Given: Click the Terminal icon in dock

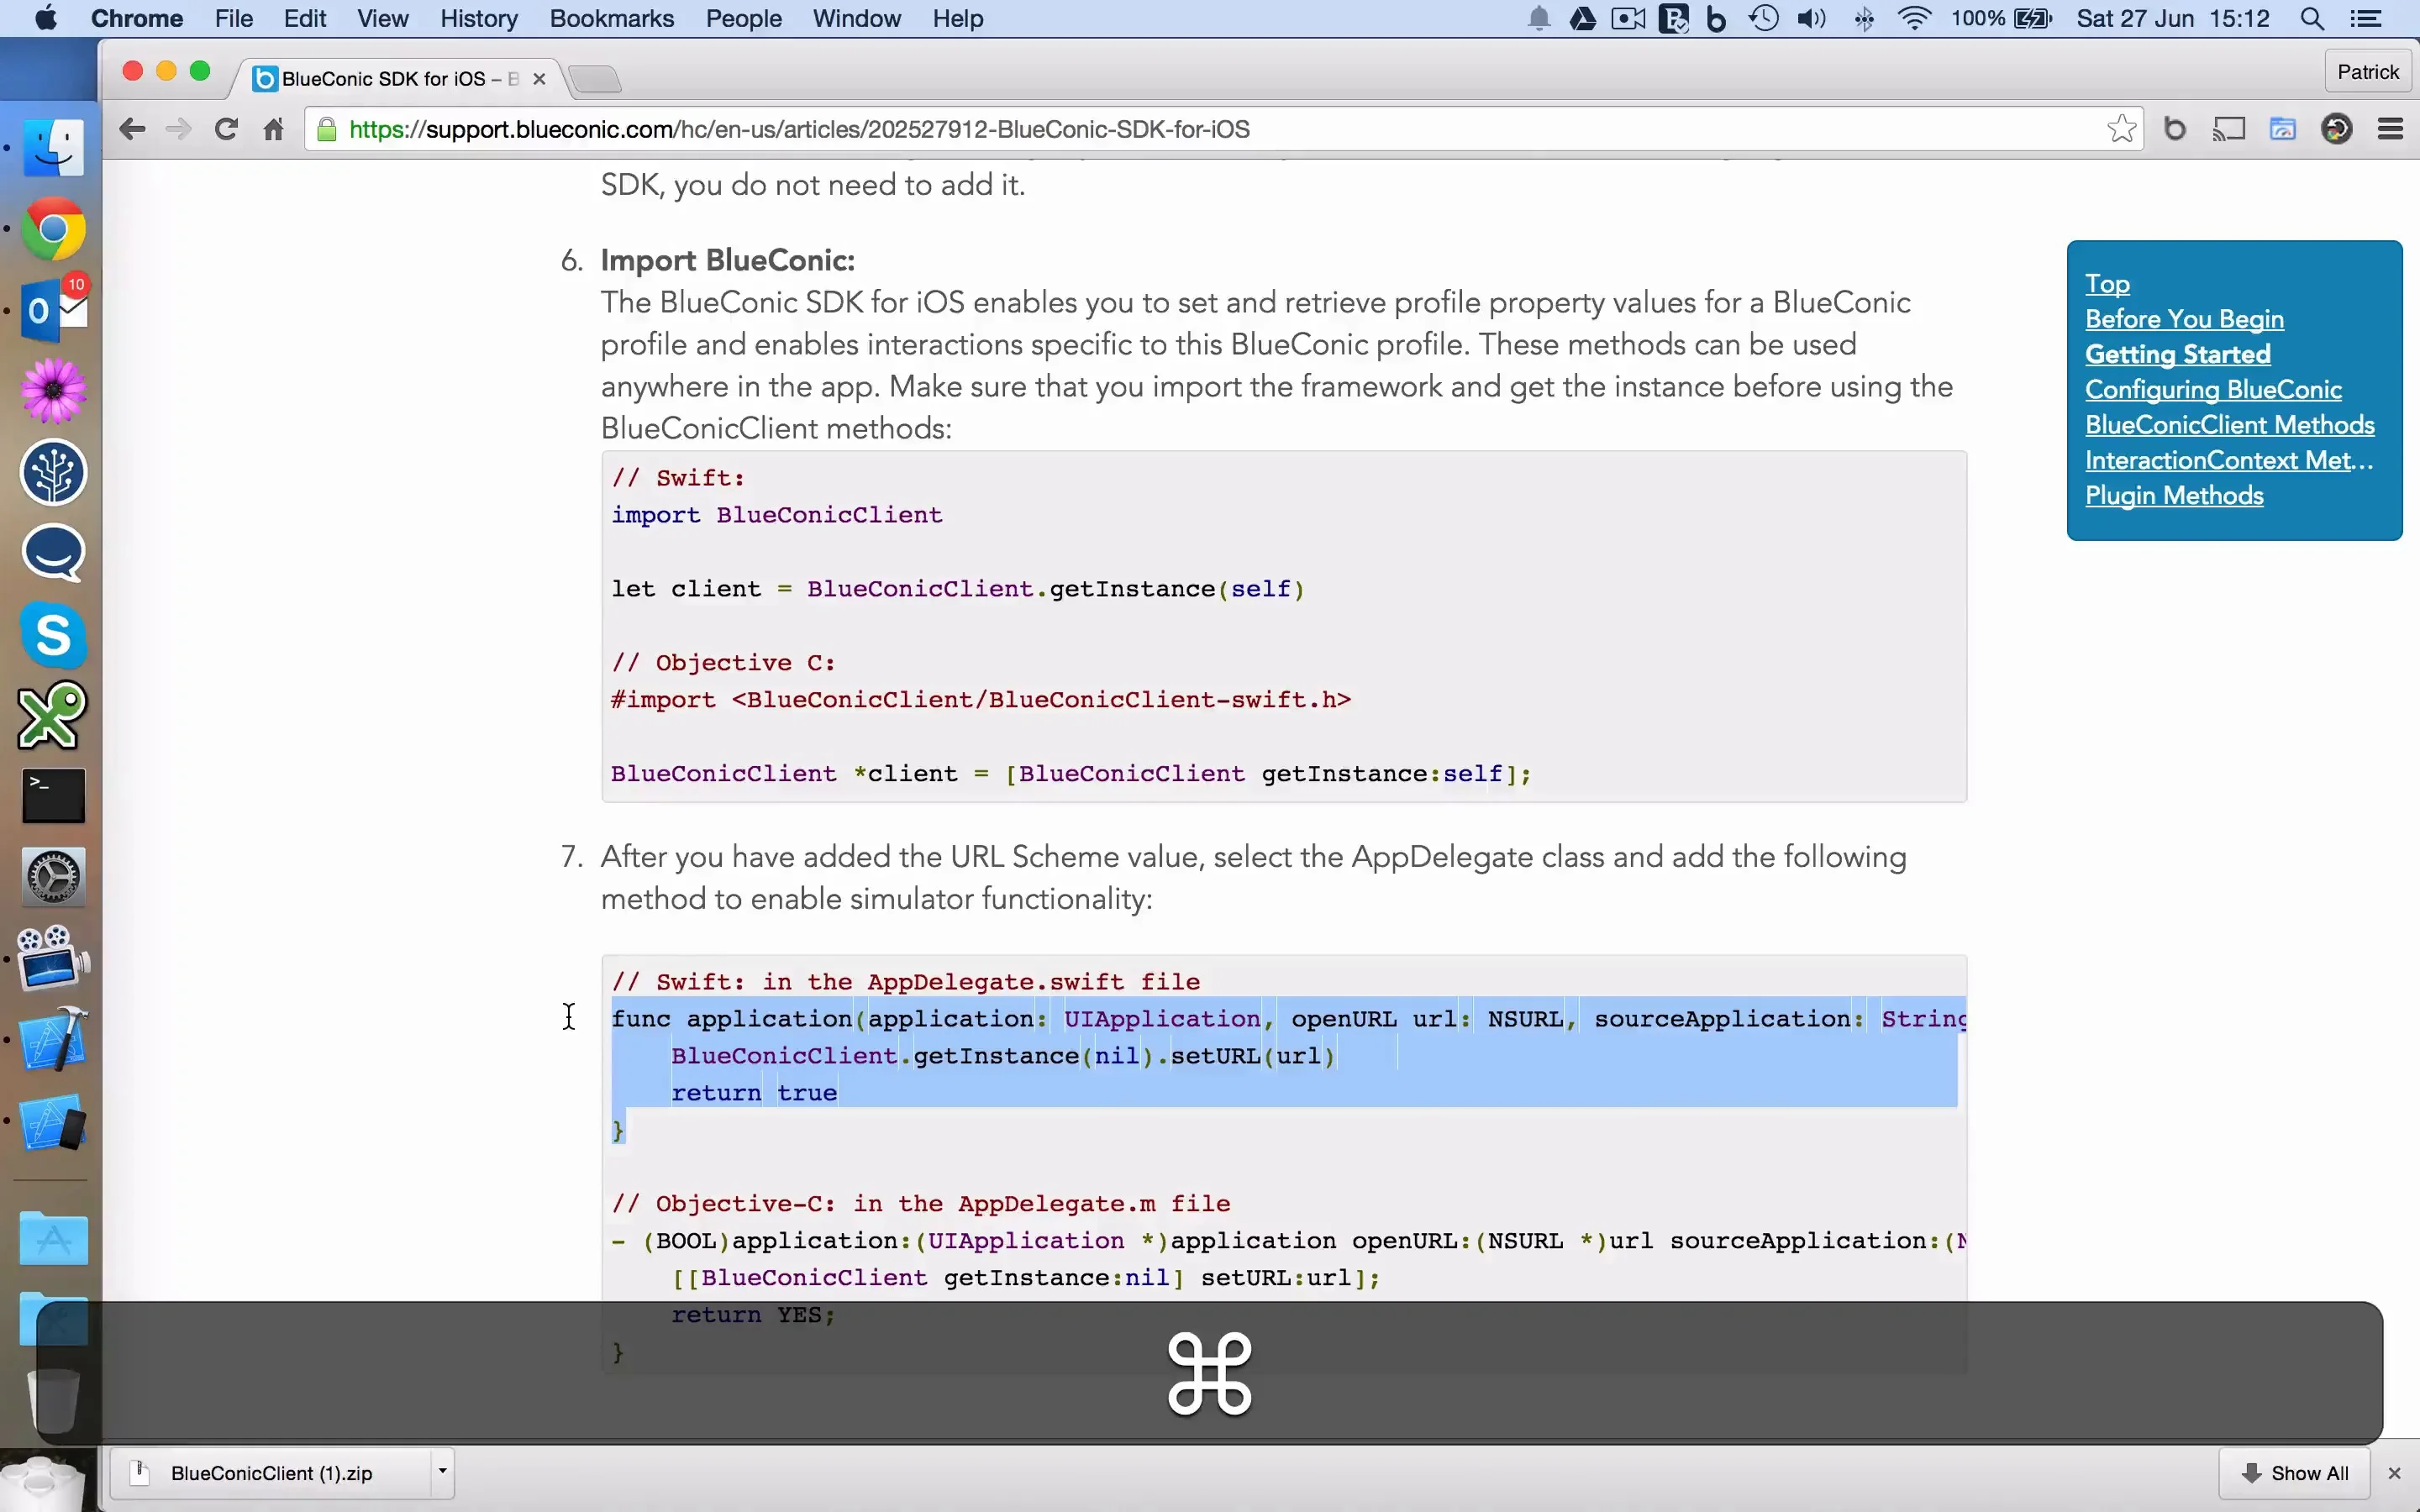Looking at the screenshot, I should (x=52, y=796).
